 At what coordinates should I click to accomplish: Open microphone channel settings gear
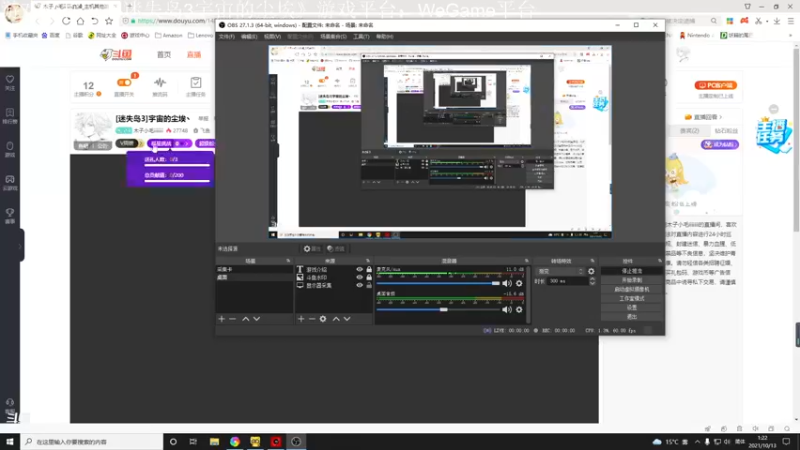click(519, 283)
